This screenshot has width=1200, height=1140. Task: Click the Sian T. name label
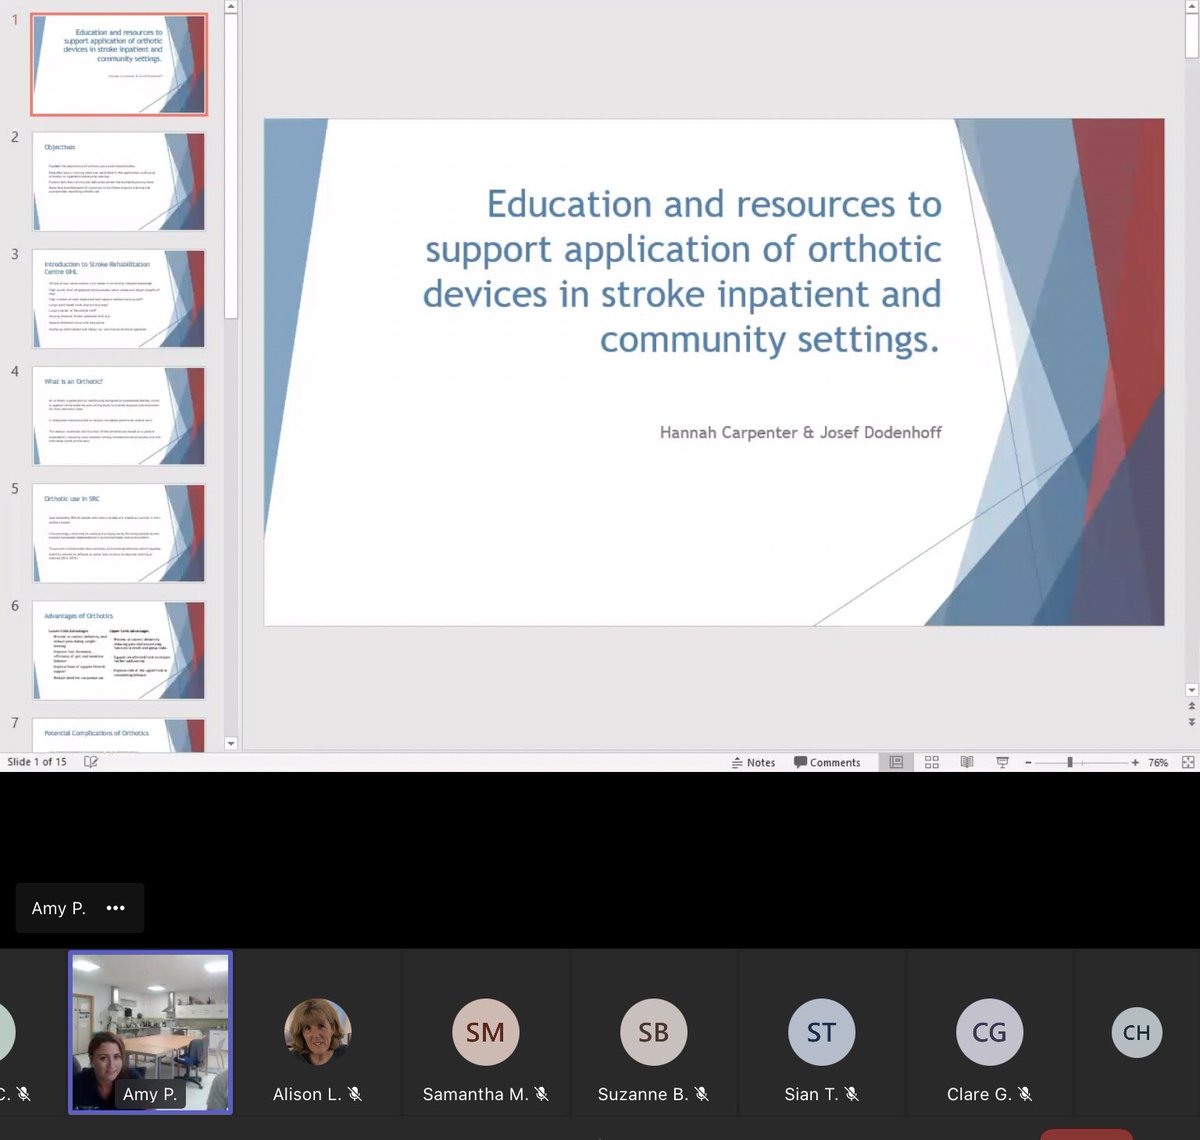click(811, 1094)
